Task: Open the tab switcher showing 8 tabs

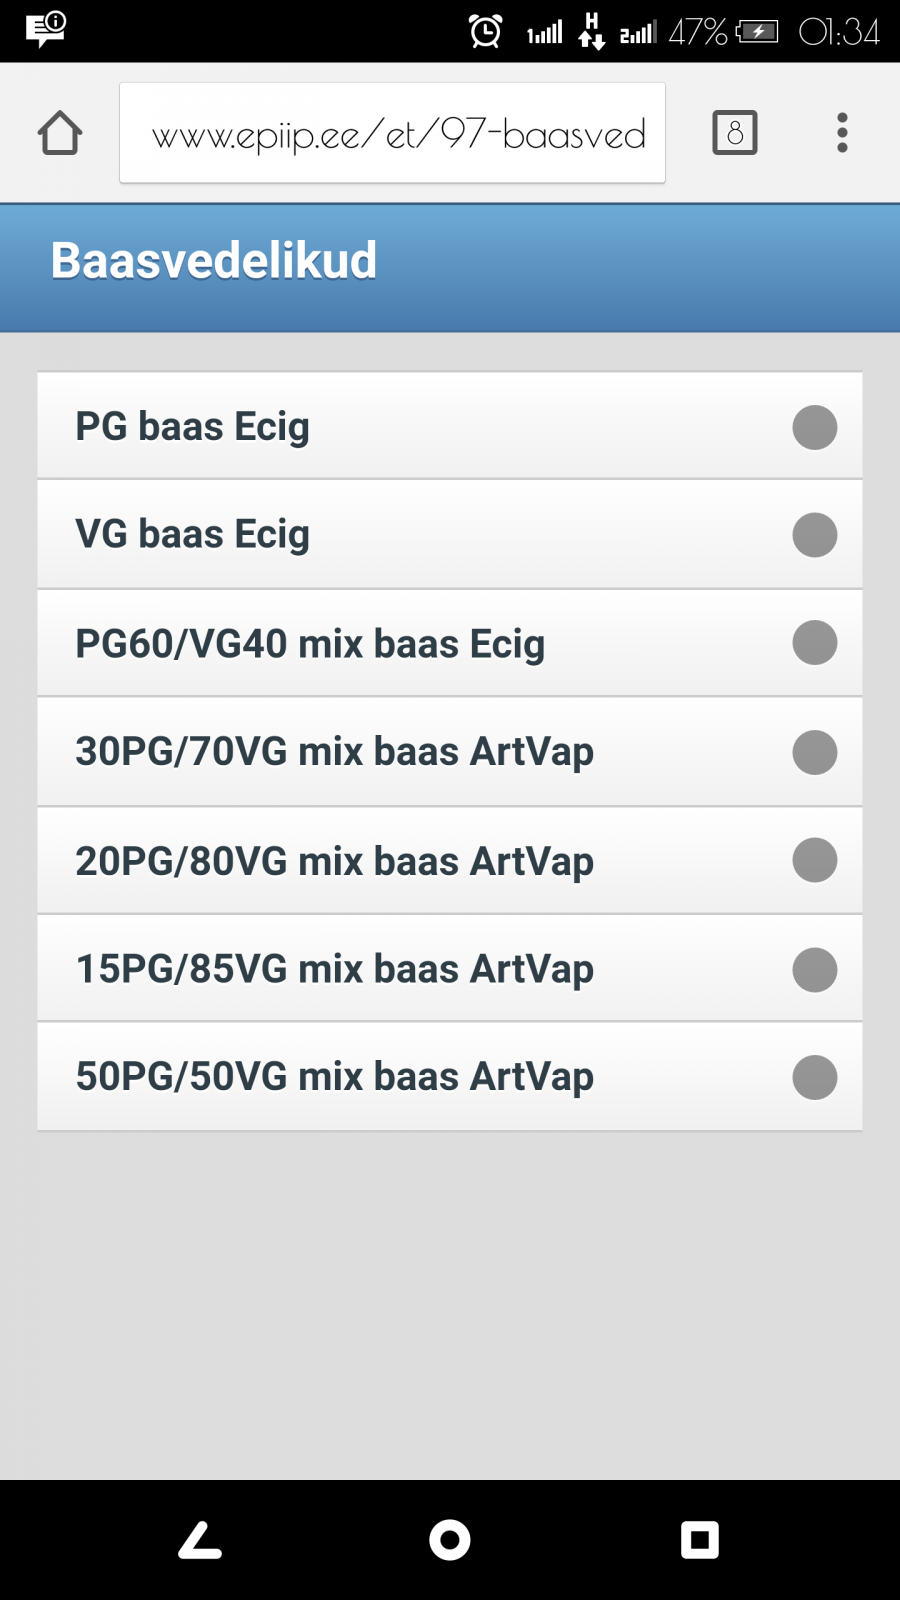Action: point(735,133)
